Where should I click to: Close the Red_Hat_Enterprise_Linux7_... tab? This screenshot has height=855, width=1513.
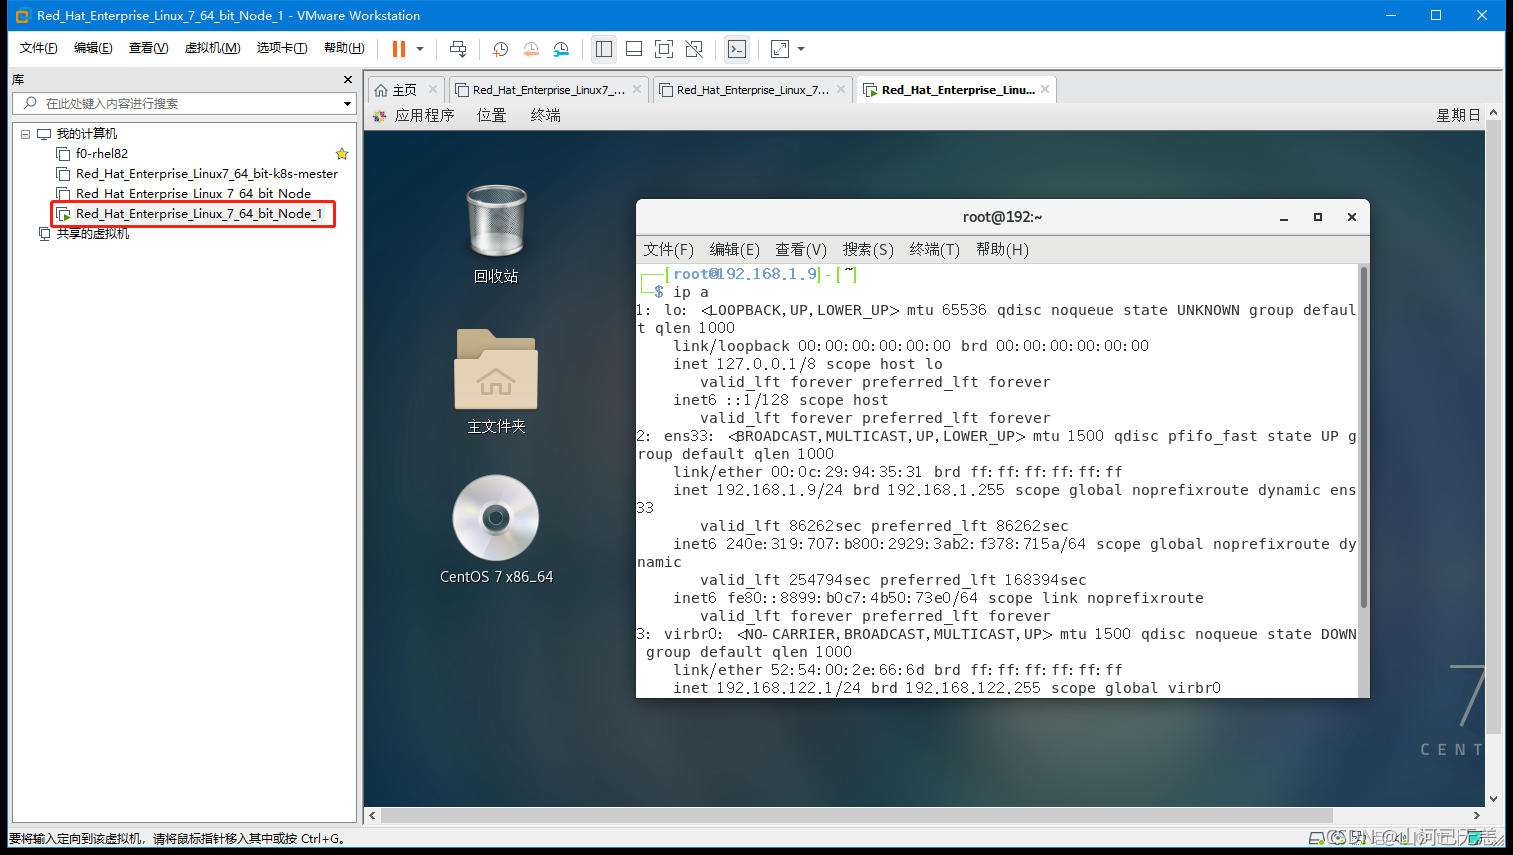(638, 89)
